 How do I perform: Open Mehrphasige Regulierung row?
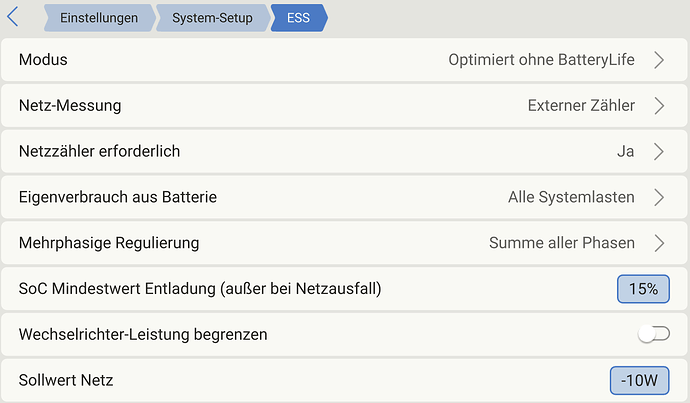pos(344,243)
